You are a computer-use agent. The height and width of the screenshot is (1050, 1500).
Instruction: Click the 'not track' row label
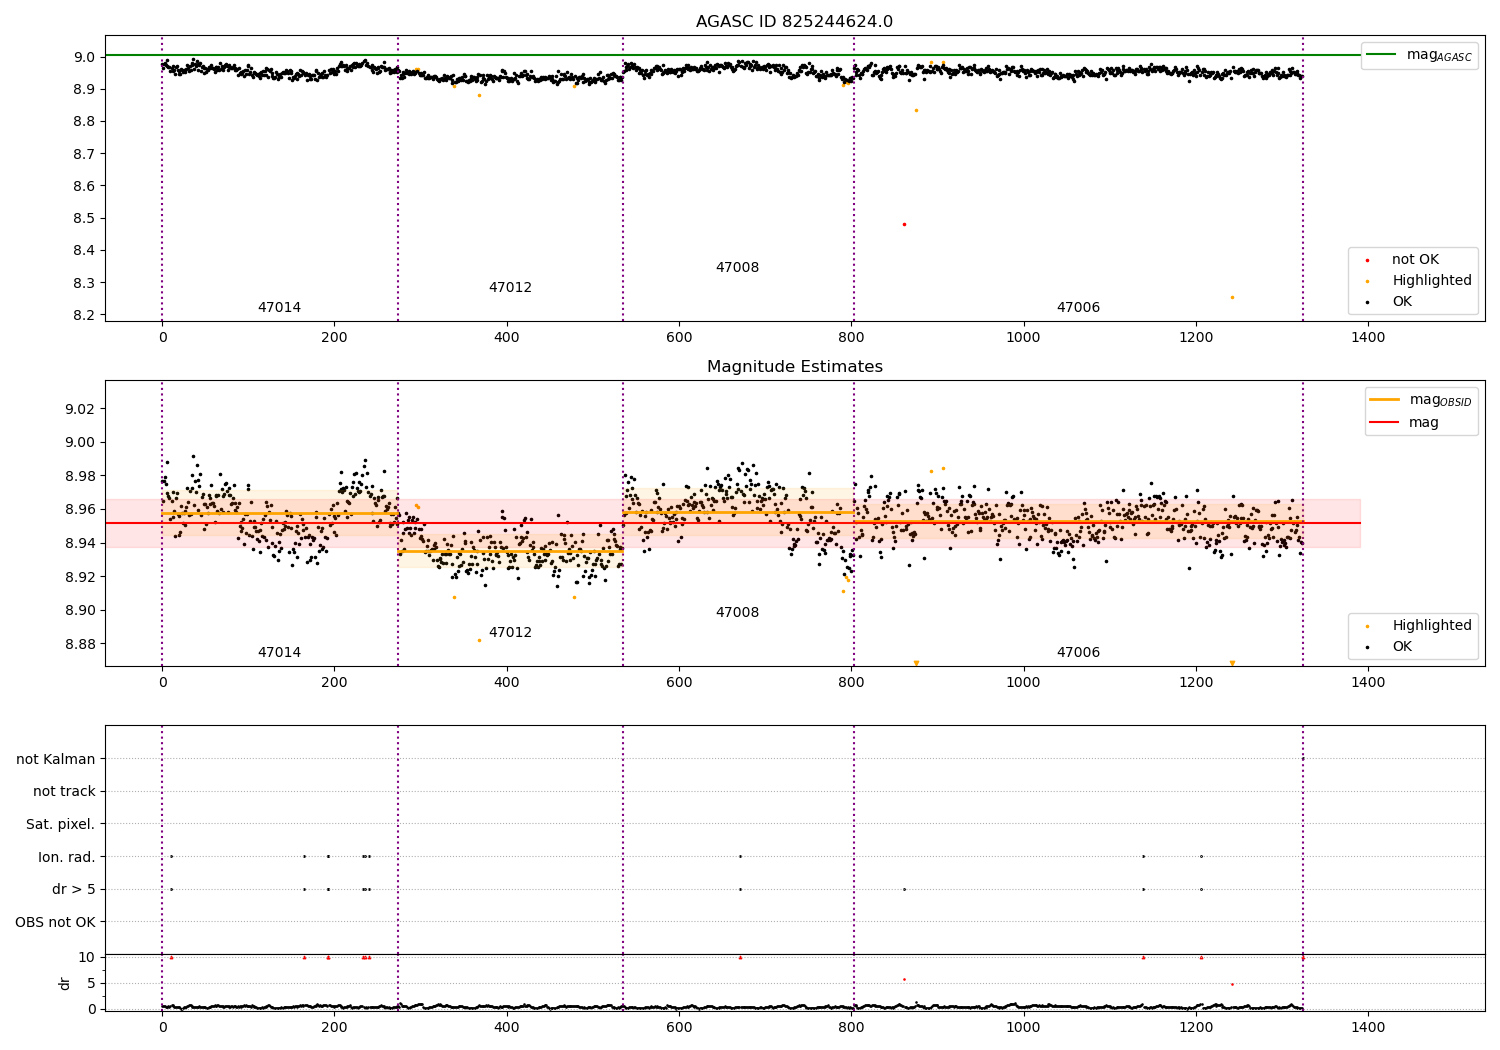(x=64, y=792)
